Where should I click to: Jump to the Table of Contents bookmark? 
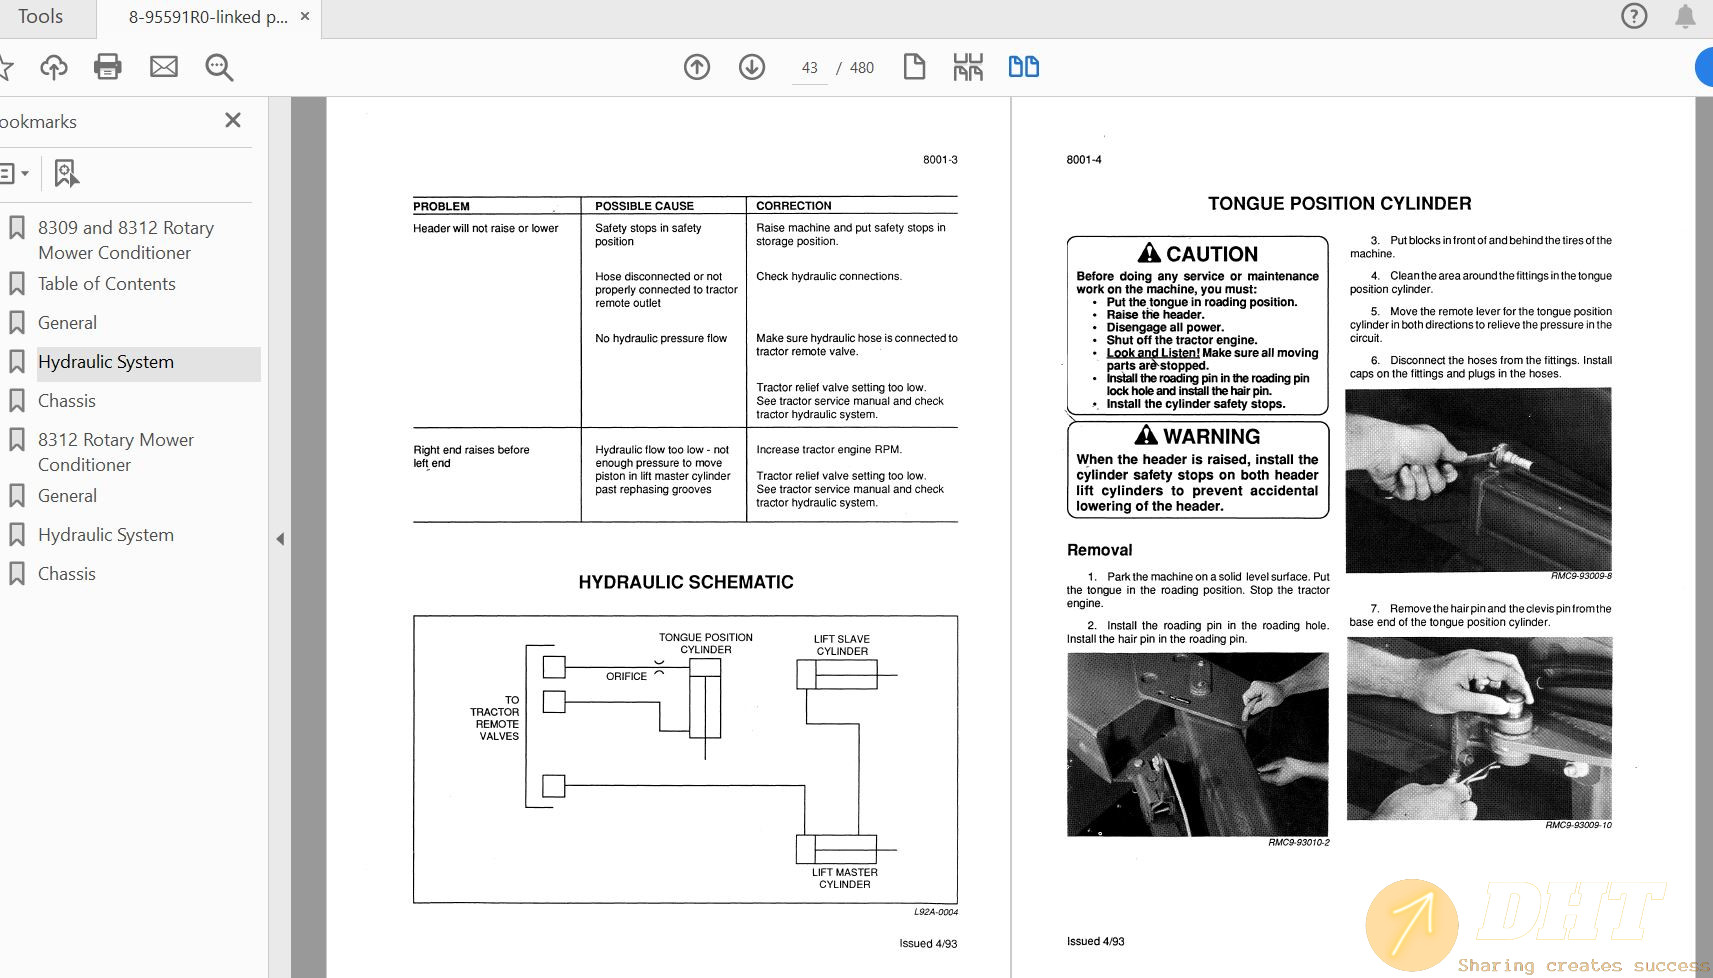tap(106, 284)
